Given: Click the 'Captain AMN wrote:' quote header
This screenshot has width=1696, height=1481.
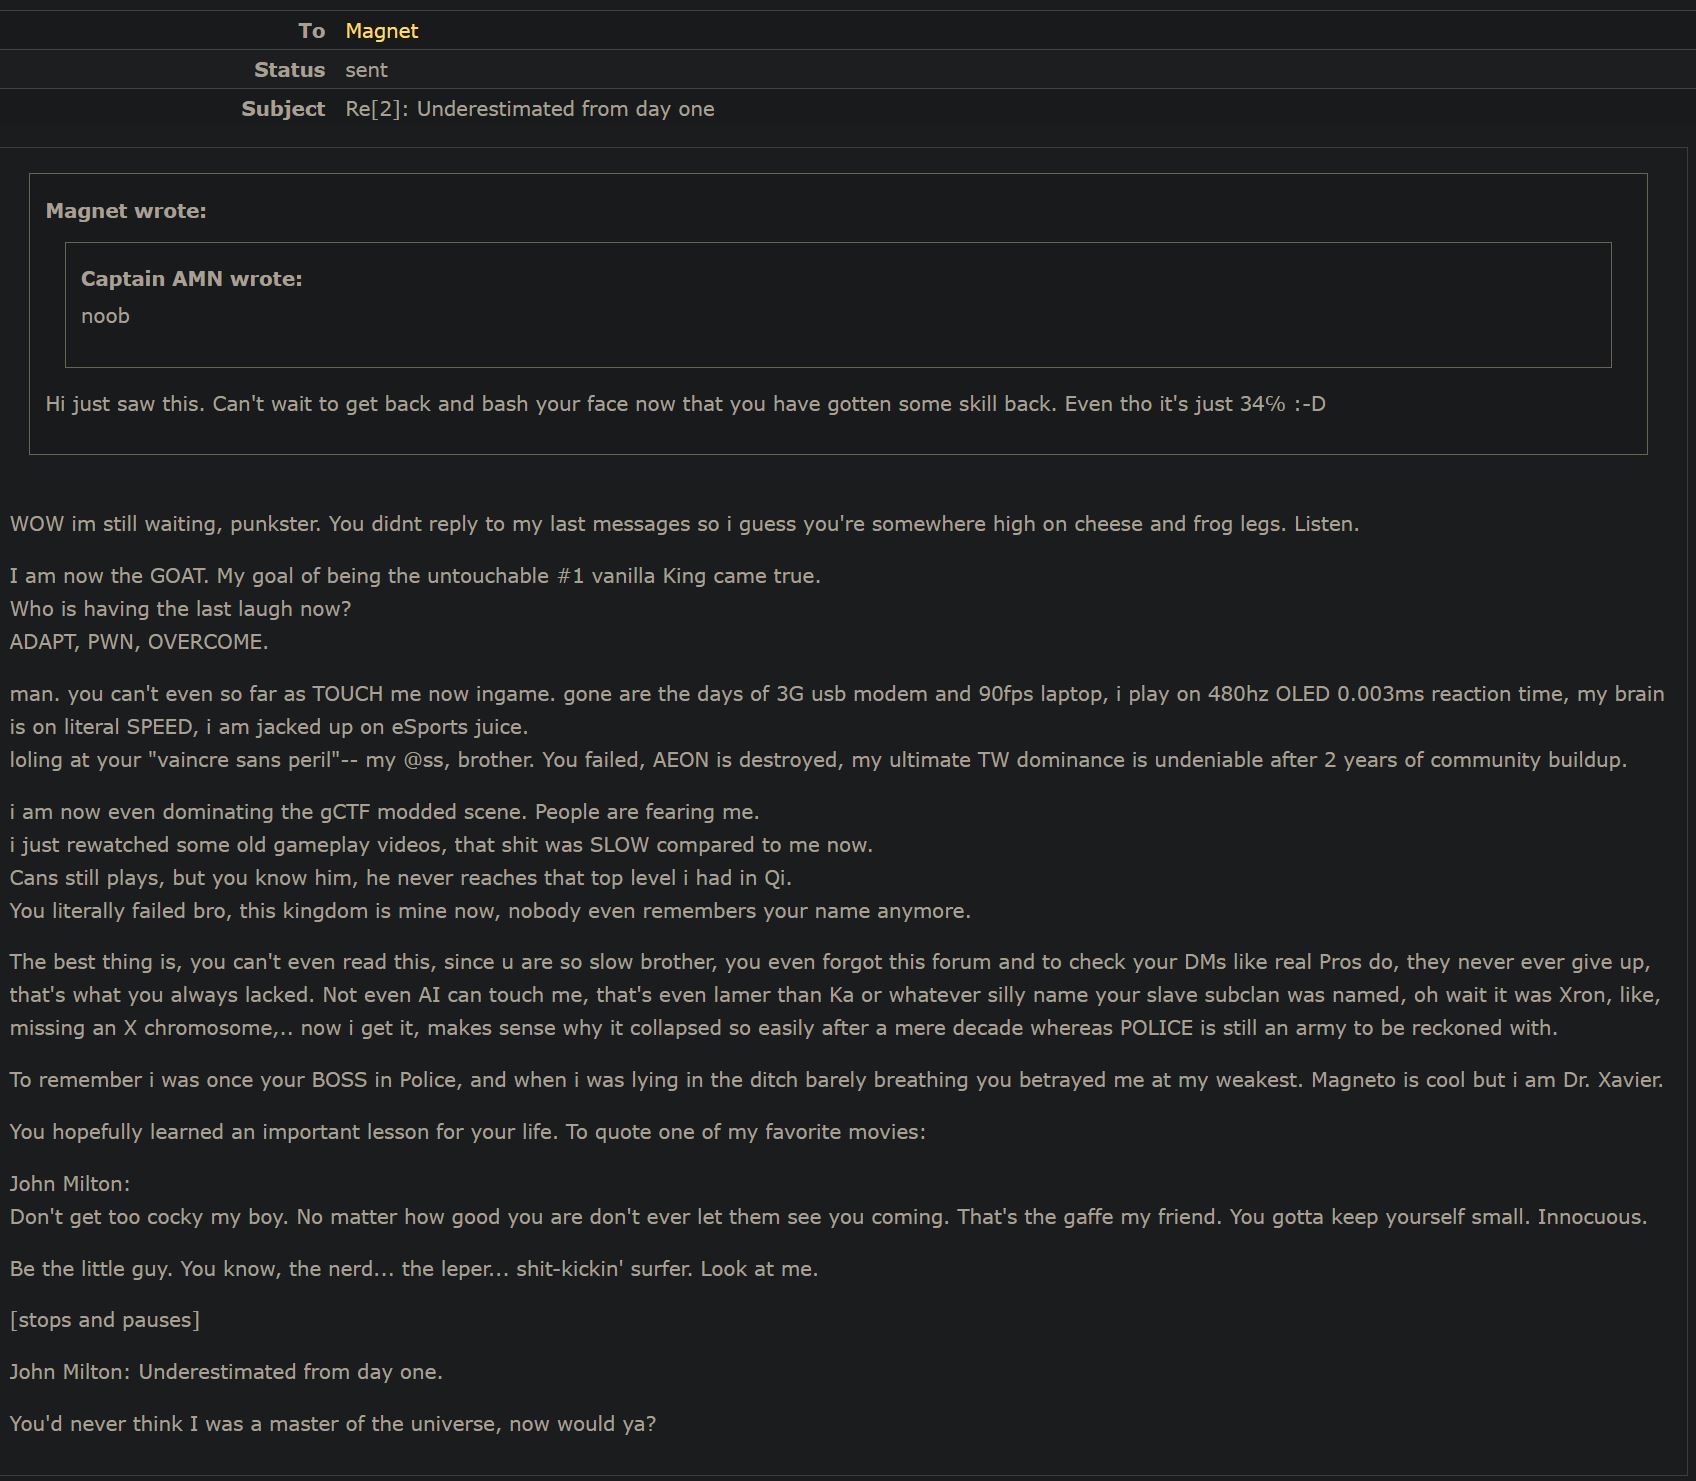Looking at the screenshot, I should pyautogui.click(x=191, y=279).
